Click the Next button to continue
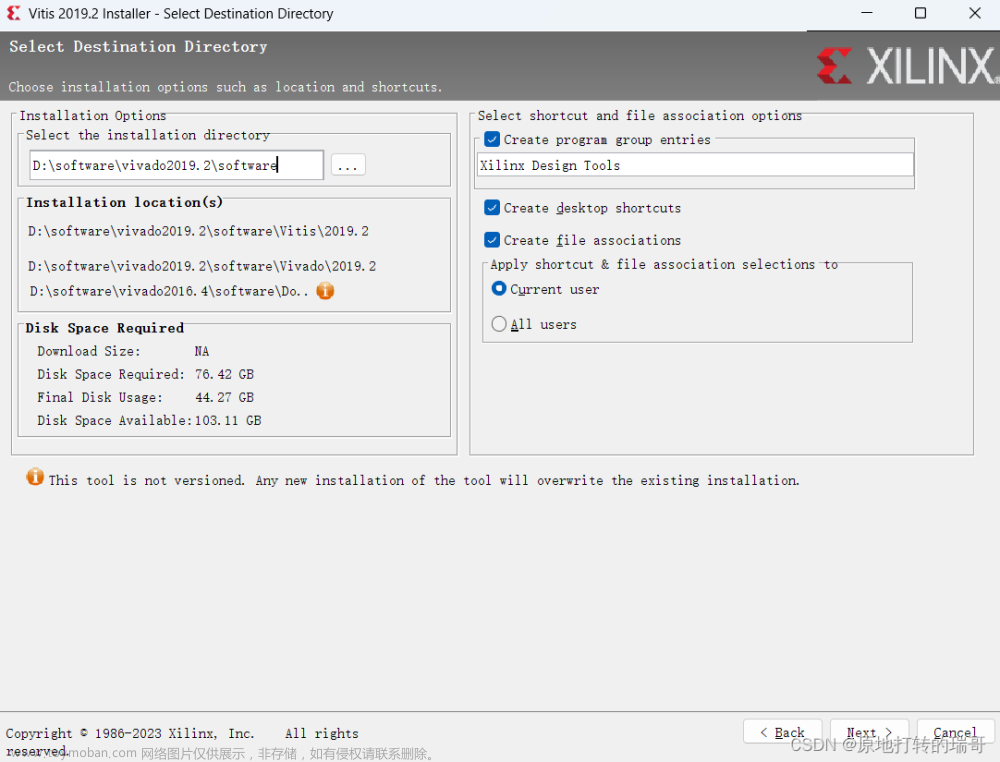Viewport: 1000px width, 762px height. [868, 731]
